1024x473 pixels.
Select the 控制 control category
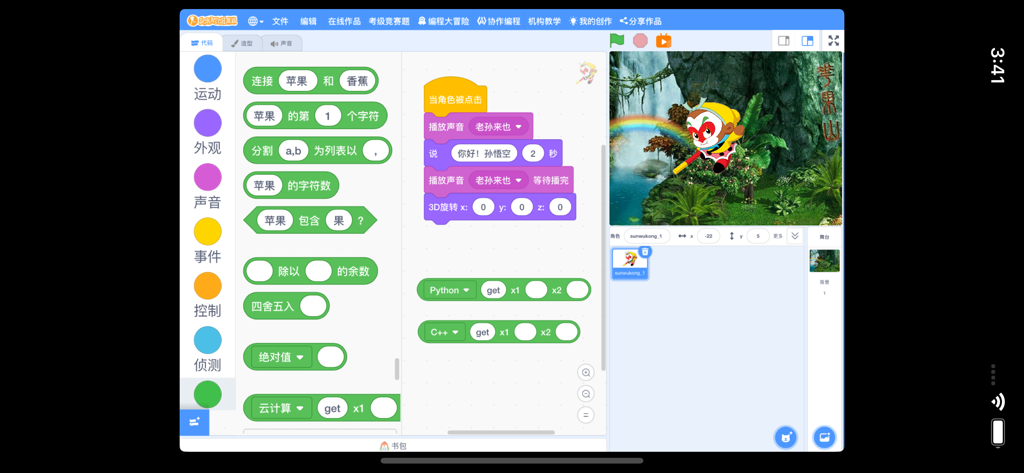point(208,295)
